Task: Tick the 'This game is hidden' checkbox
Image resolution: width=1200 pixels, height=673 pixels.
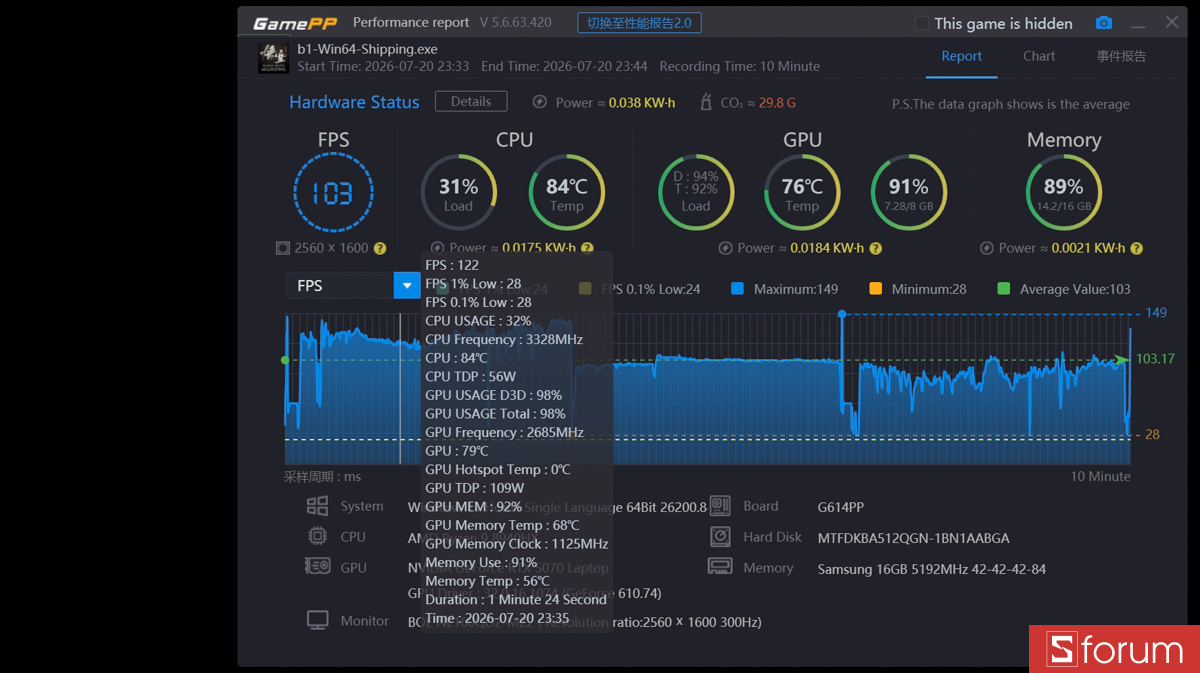Action: pos(922,23)
